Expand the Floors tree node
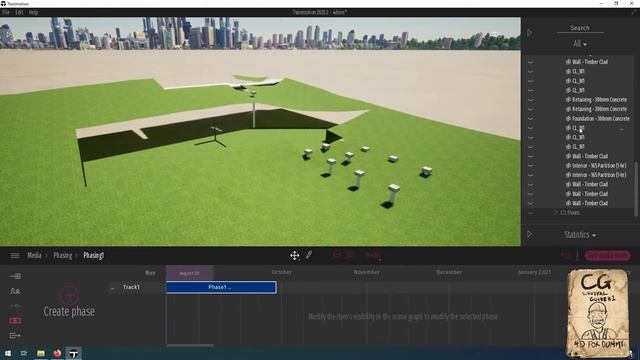 (x=556, y=213)
